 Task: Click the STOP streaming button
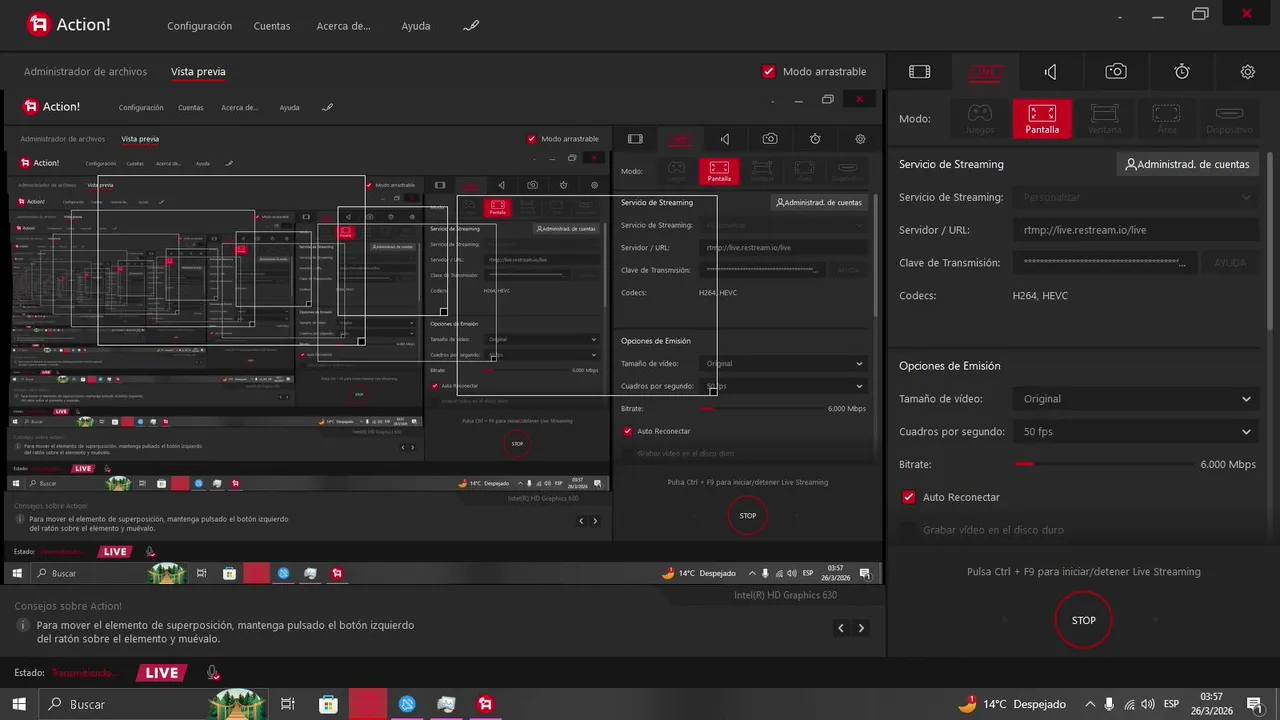click(1084, 620)
